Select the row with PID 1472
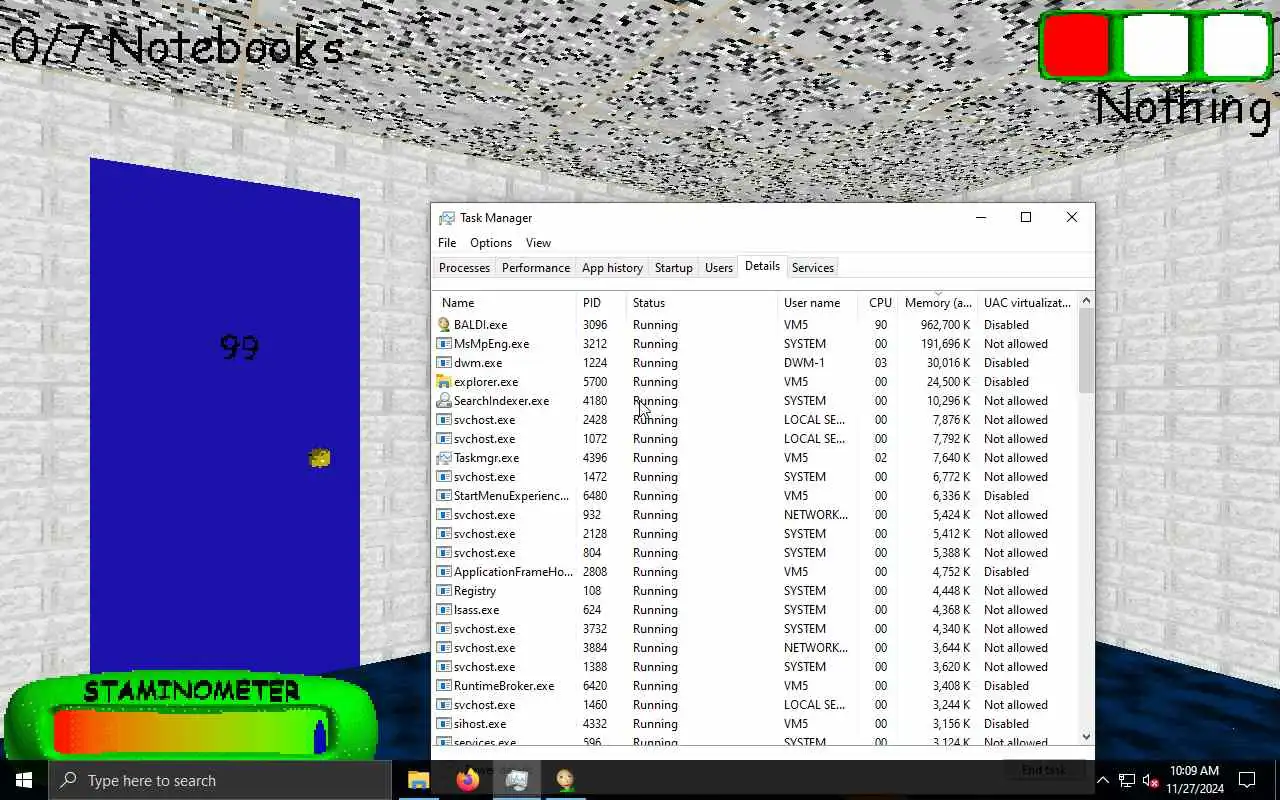The height and width of the screenshot is (800, 1280). (x=756, y=477)
